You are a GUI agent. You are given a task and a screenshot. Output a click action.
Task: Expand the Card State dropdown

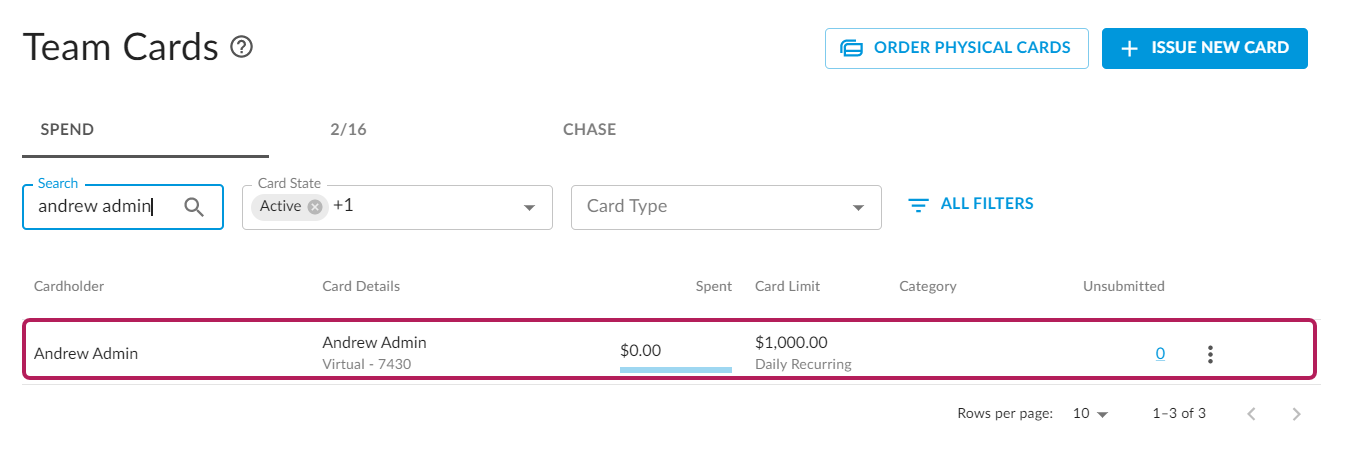click(x=529, y=208)
